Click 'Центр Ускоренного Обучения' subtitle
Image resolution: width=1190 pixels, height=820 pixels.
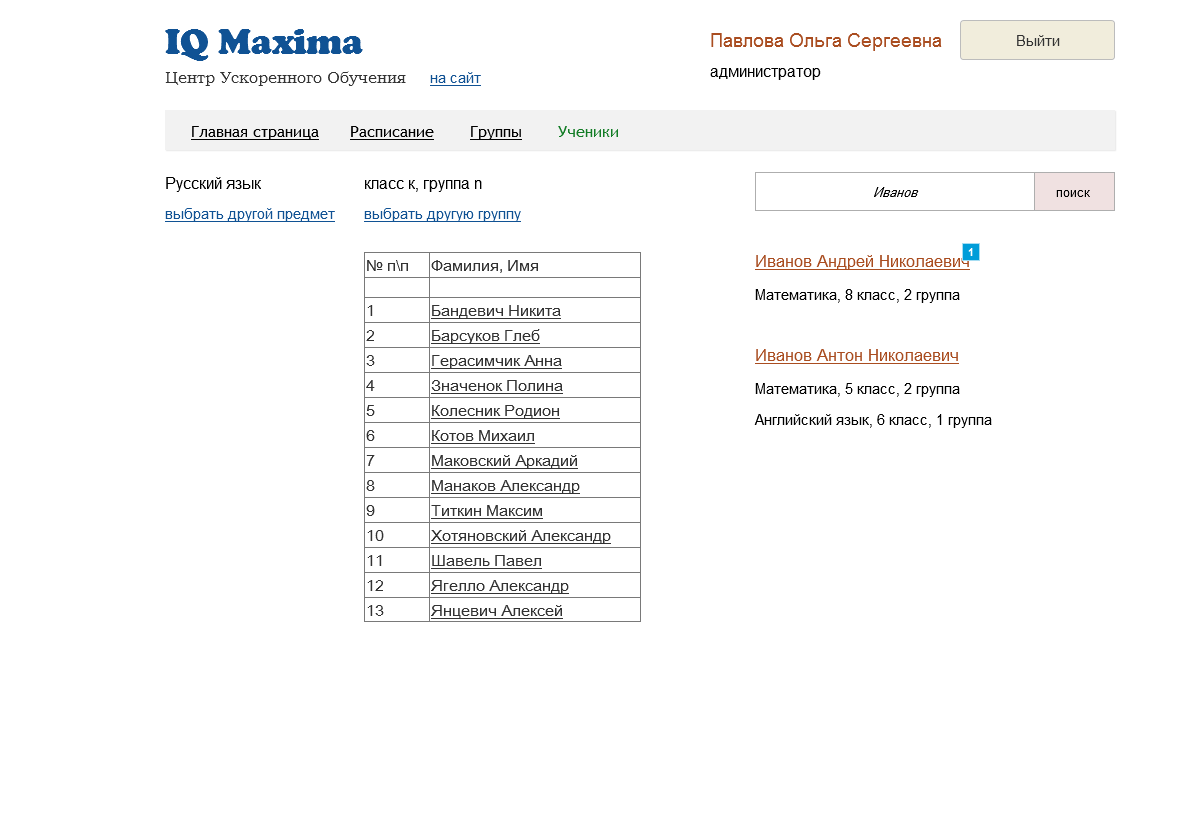click(x=285, y=78)
